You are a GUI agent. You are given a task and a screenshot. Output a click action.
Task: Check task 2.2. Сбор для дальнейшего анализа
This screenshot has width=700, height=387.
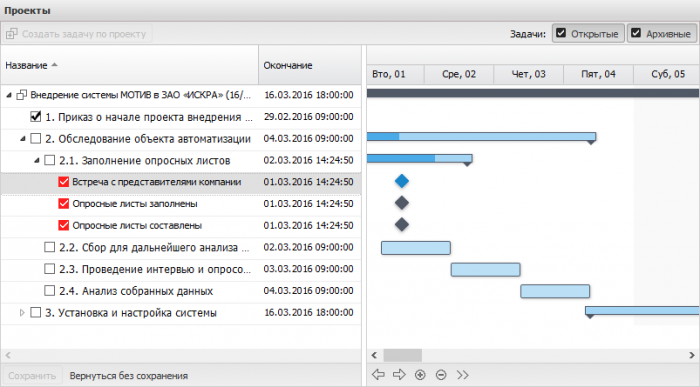pos(50,247)
